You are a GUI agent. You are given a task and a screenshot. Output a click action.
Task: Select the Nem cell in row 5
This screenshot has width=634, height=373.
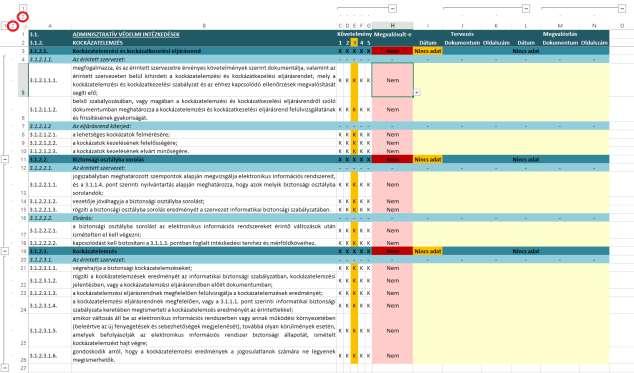click(x=392, y=80)
